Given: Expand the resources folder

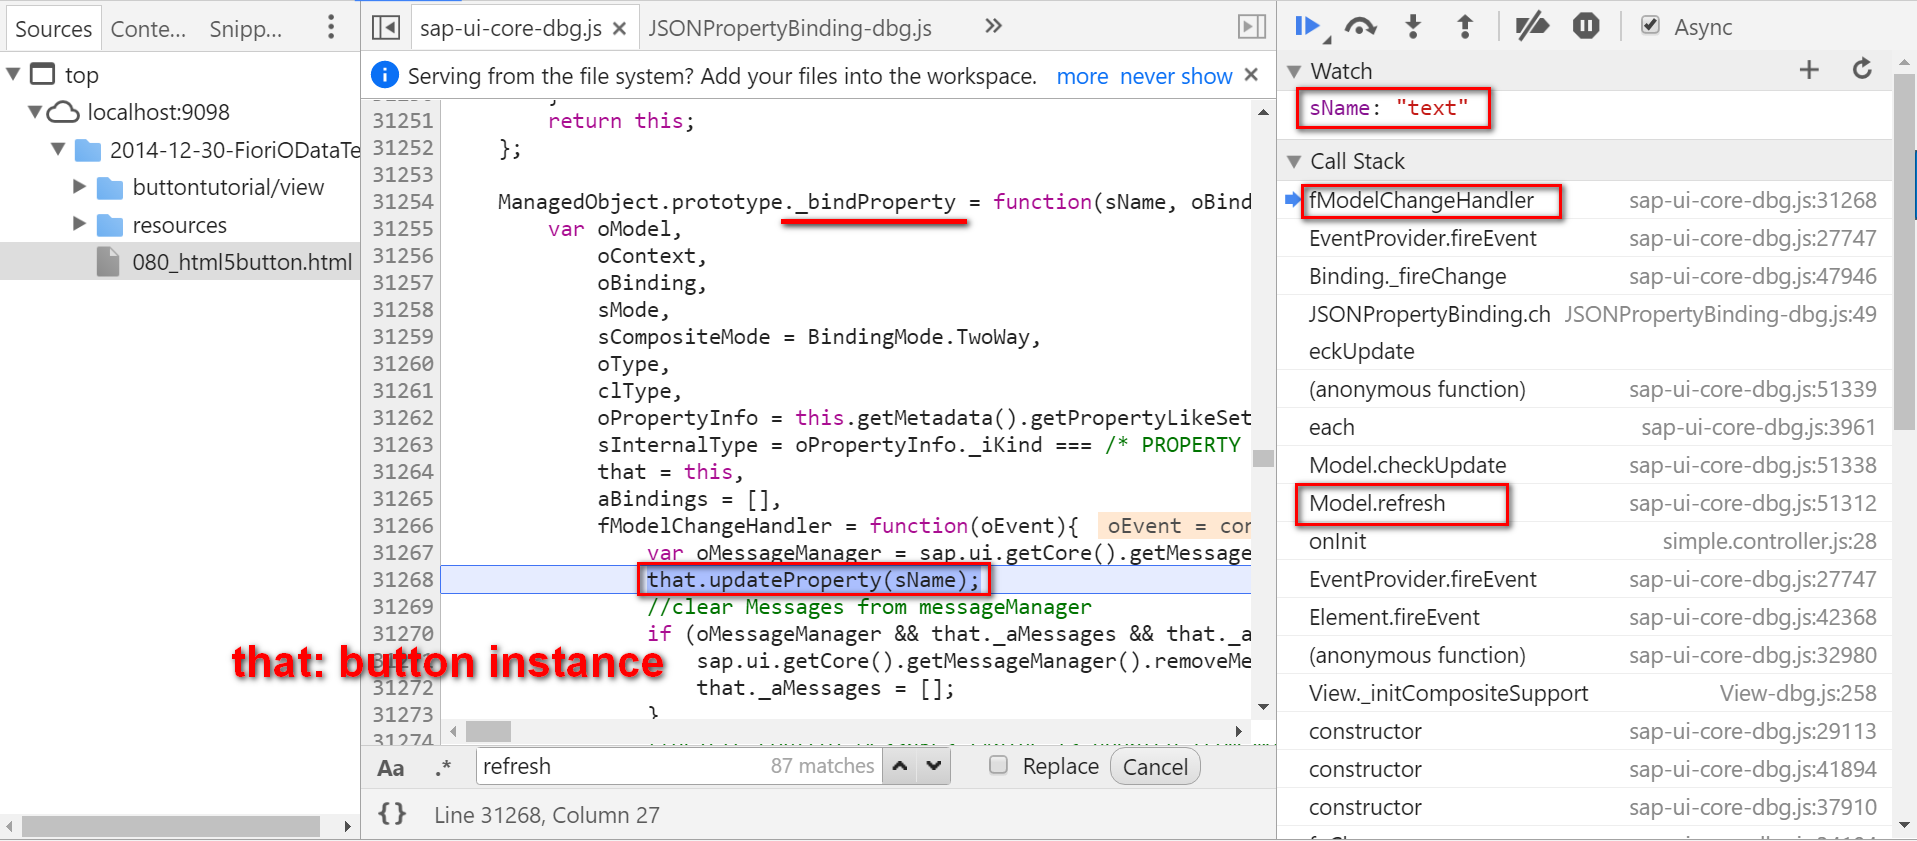Looking at the screenshot, I should [x=79, y=224].
